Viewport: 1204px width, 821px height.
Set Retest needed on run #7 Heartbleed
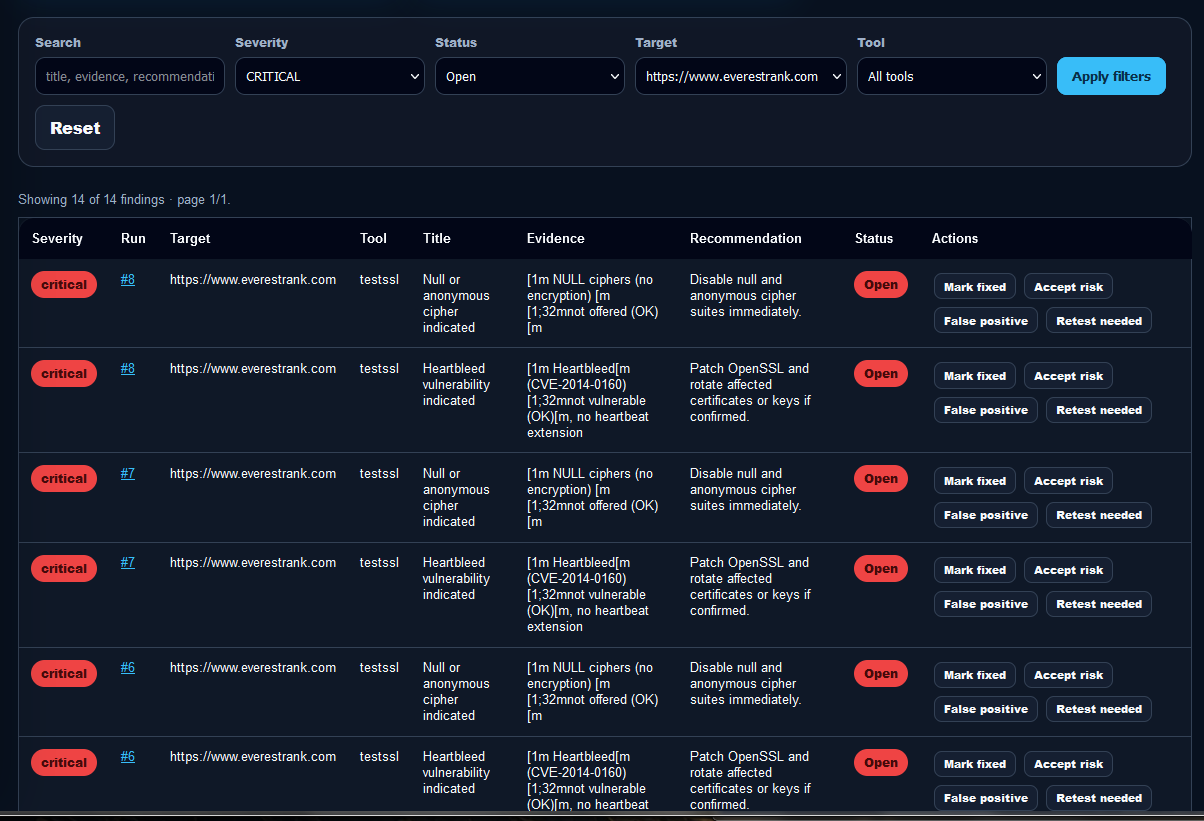pos(1099,604)
